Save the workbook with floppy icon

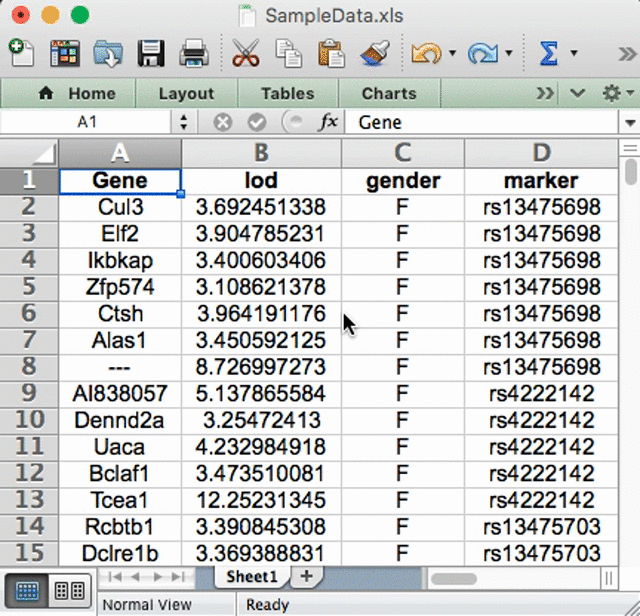[151, 53]
